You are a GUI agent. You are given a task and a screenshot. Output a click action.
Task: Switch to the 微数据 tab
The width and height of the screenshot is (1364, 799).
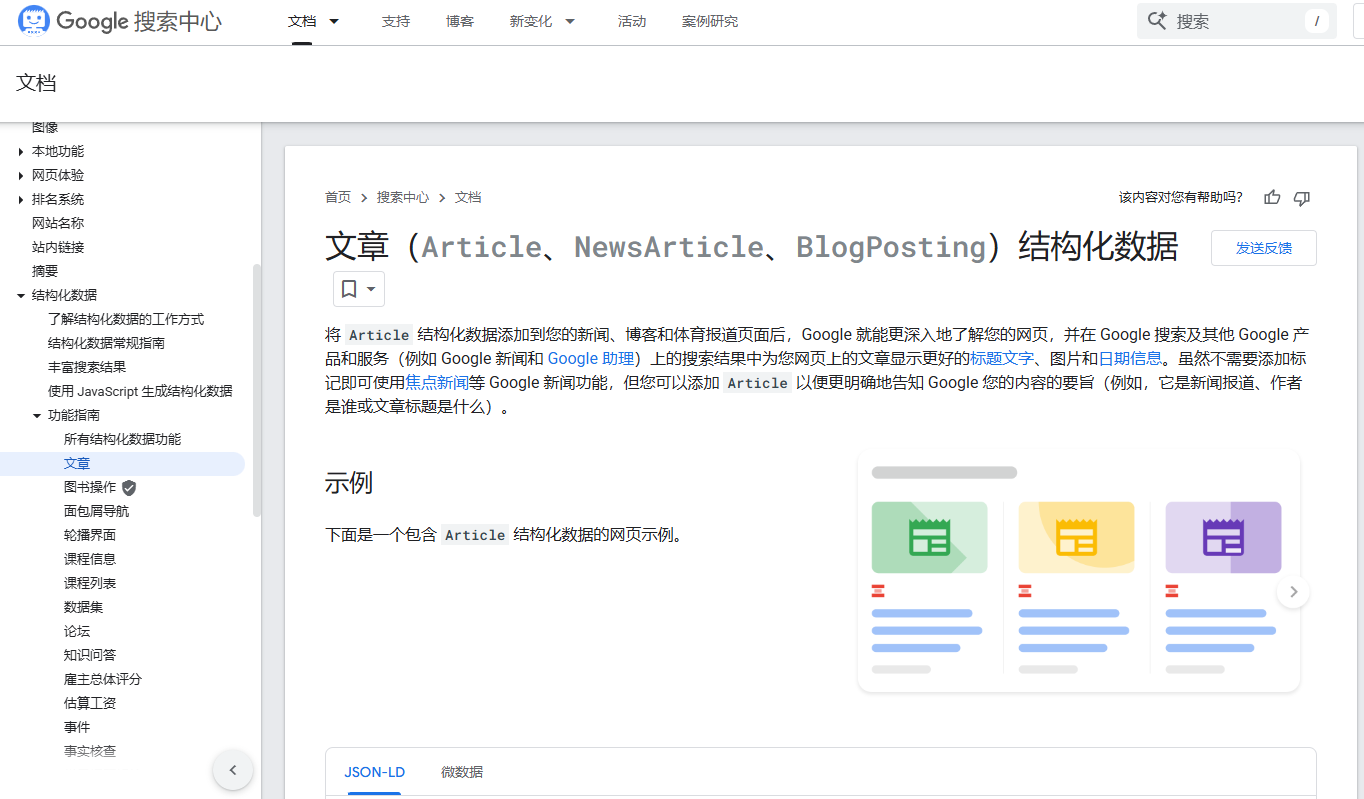[x=462, y=772]
